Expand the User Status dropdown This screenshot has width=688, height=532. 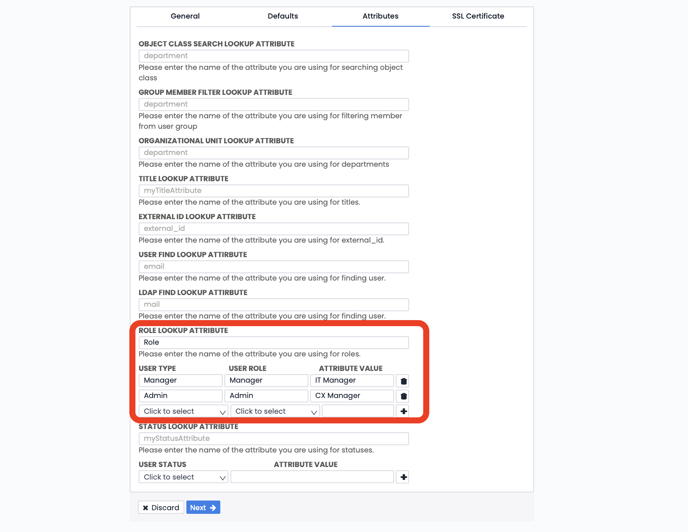pyautogui.click(x=183, y=477)
